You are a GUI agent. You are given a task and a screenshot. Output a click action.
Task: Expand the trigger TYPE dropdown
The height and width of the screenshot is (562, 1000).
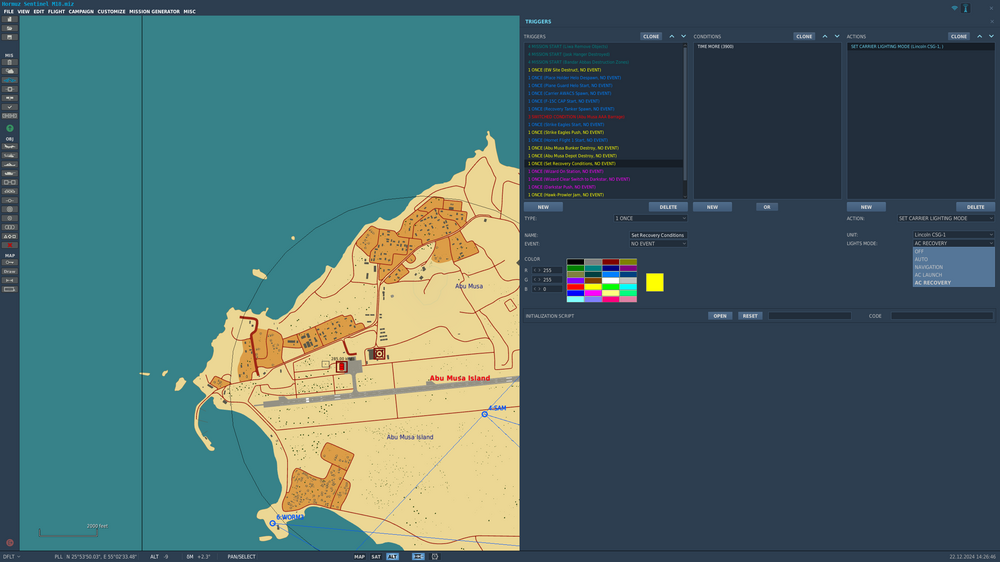(x=650, y=218)
